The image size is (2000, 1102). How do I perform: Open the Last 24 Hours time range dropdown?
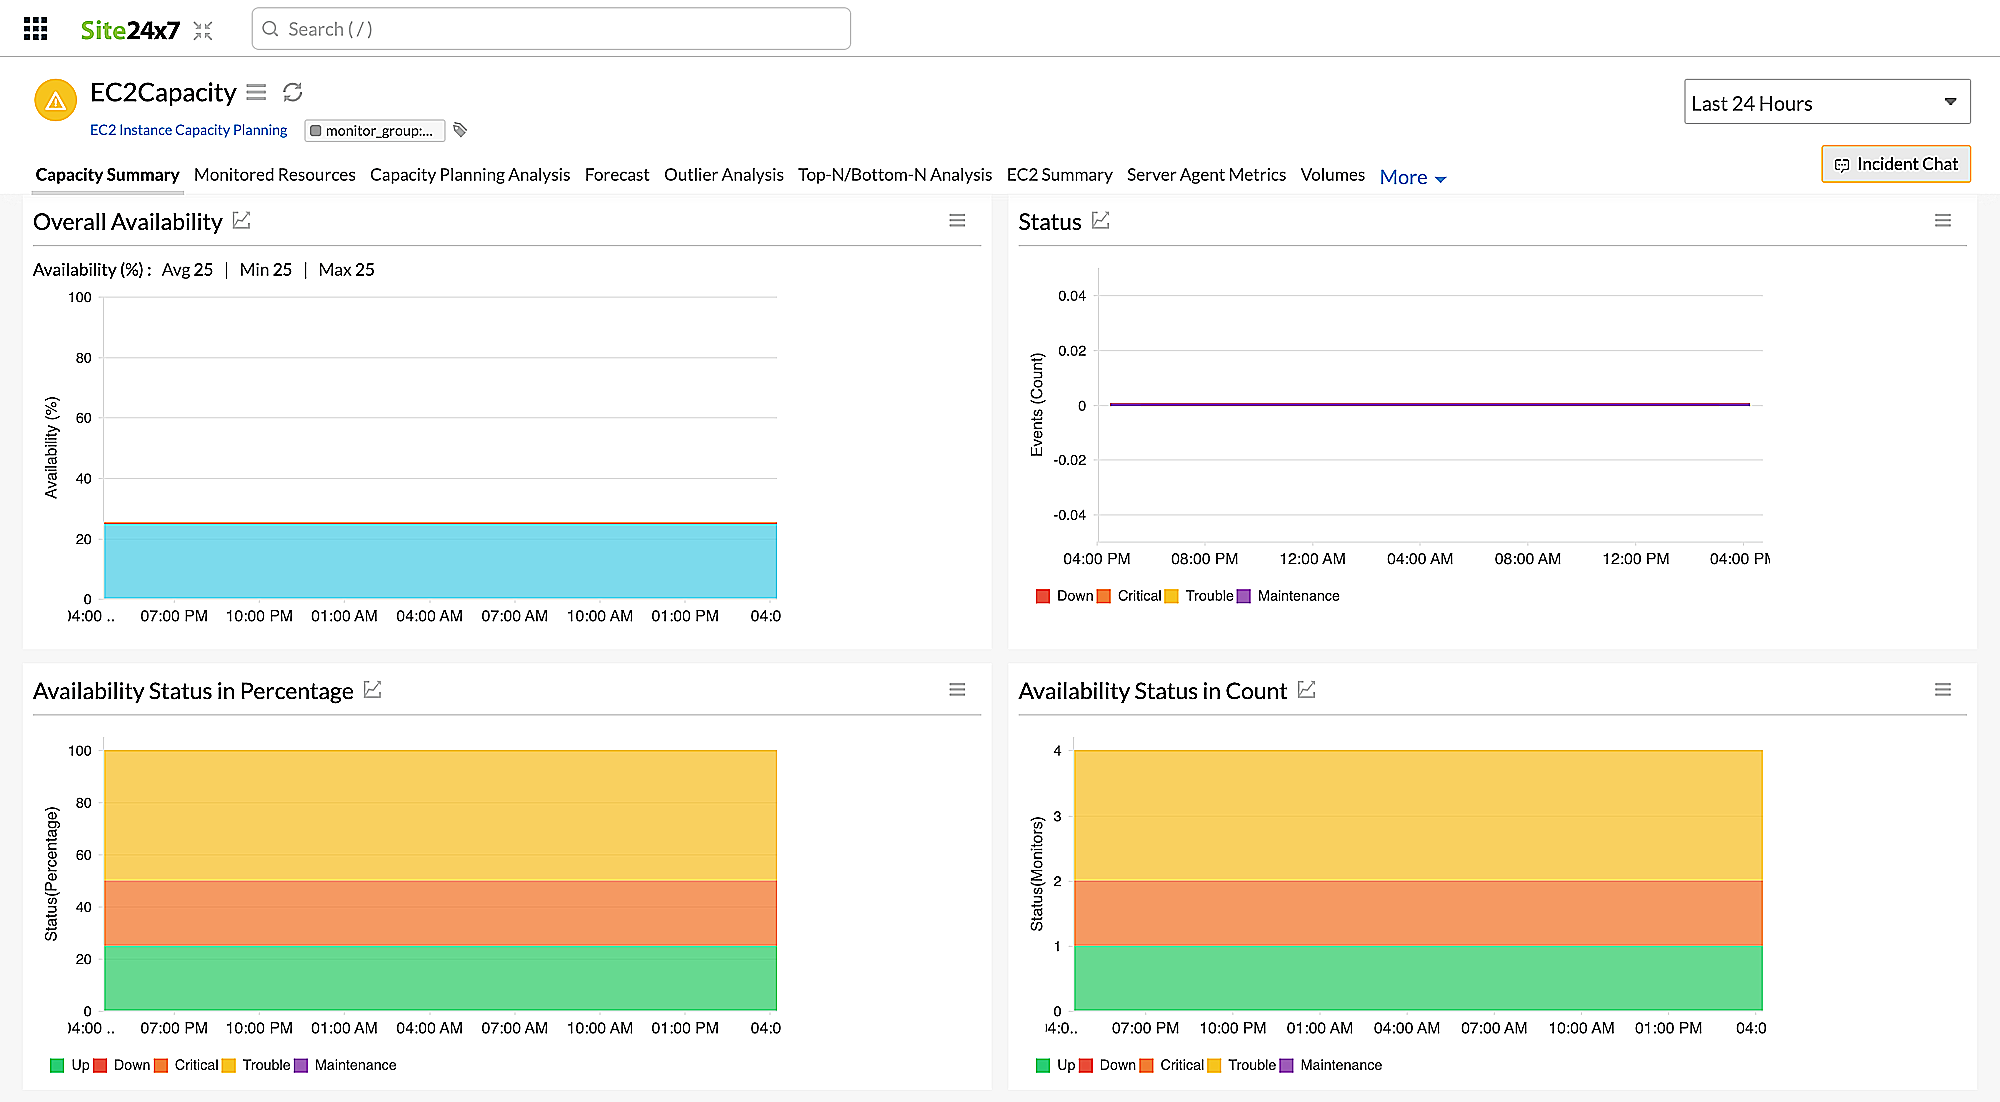pos(1826,102)
